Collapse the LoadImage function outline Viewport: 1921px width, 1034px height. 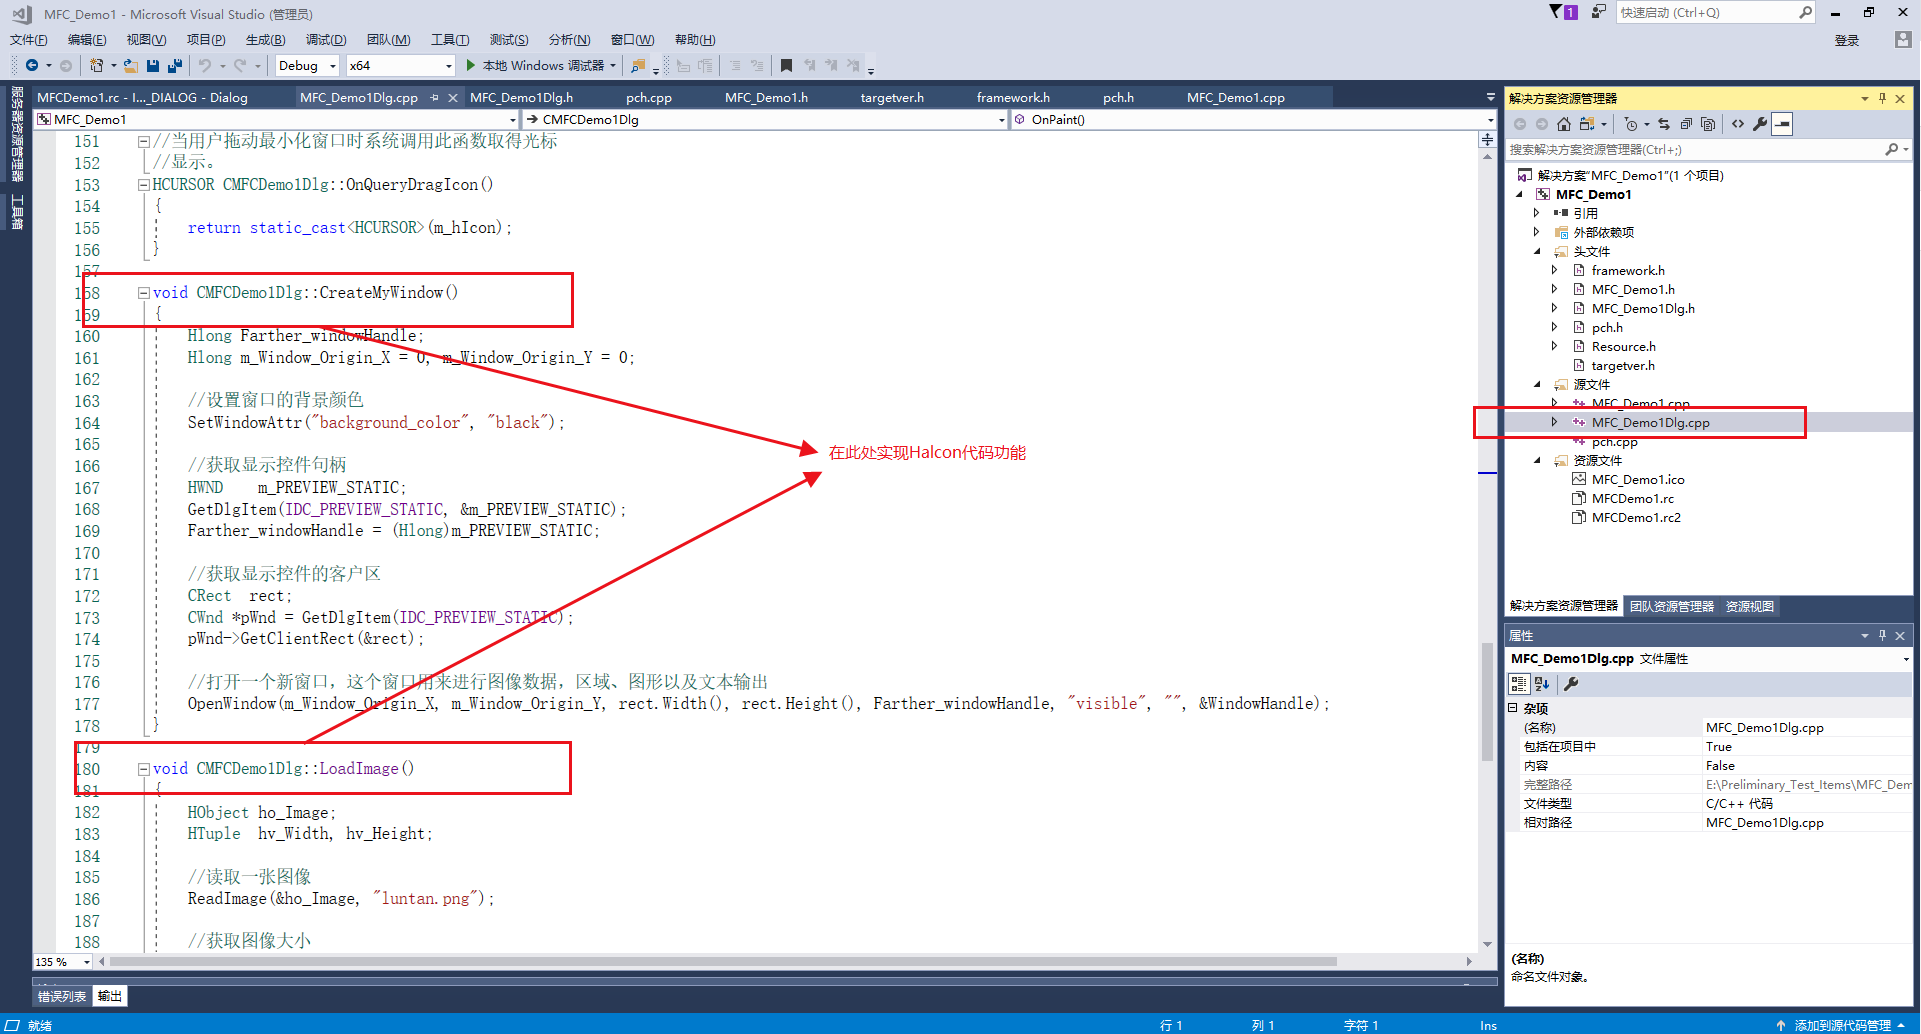pos(144,769)
